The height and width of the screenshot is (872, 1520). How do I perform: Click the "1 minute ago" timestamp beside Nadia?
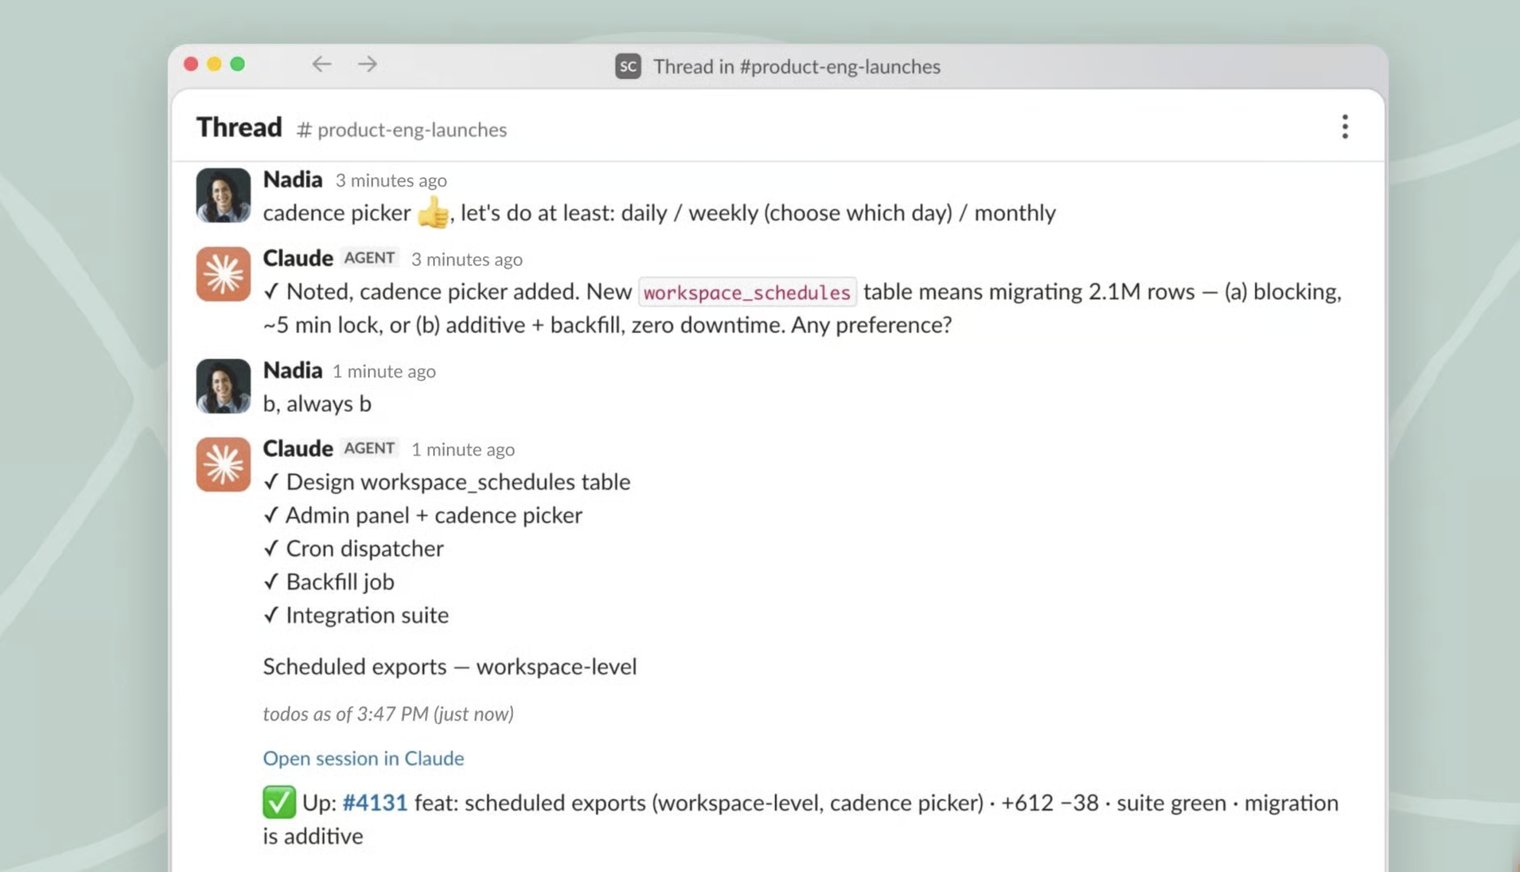pyautogui.click(x=384, y=372)
